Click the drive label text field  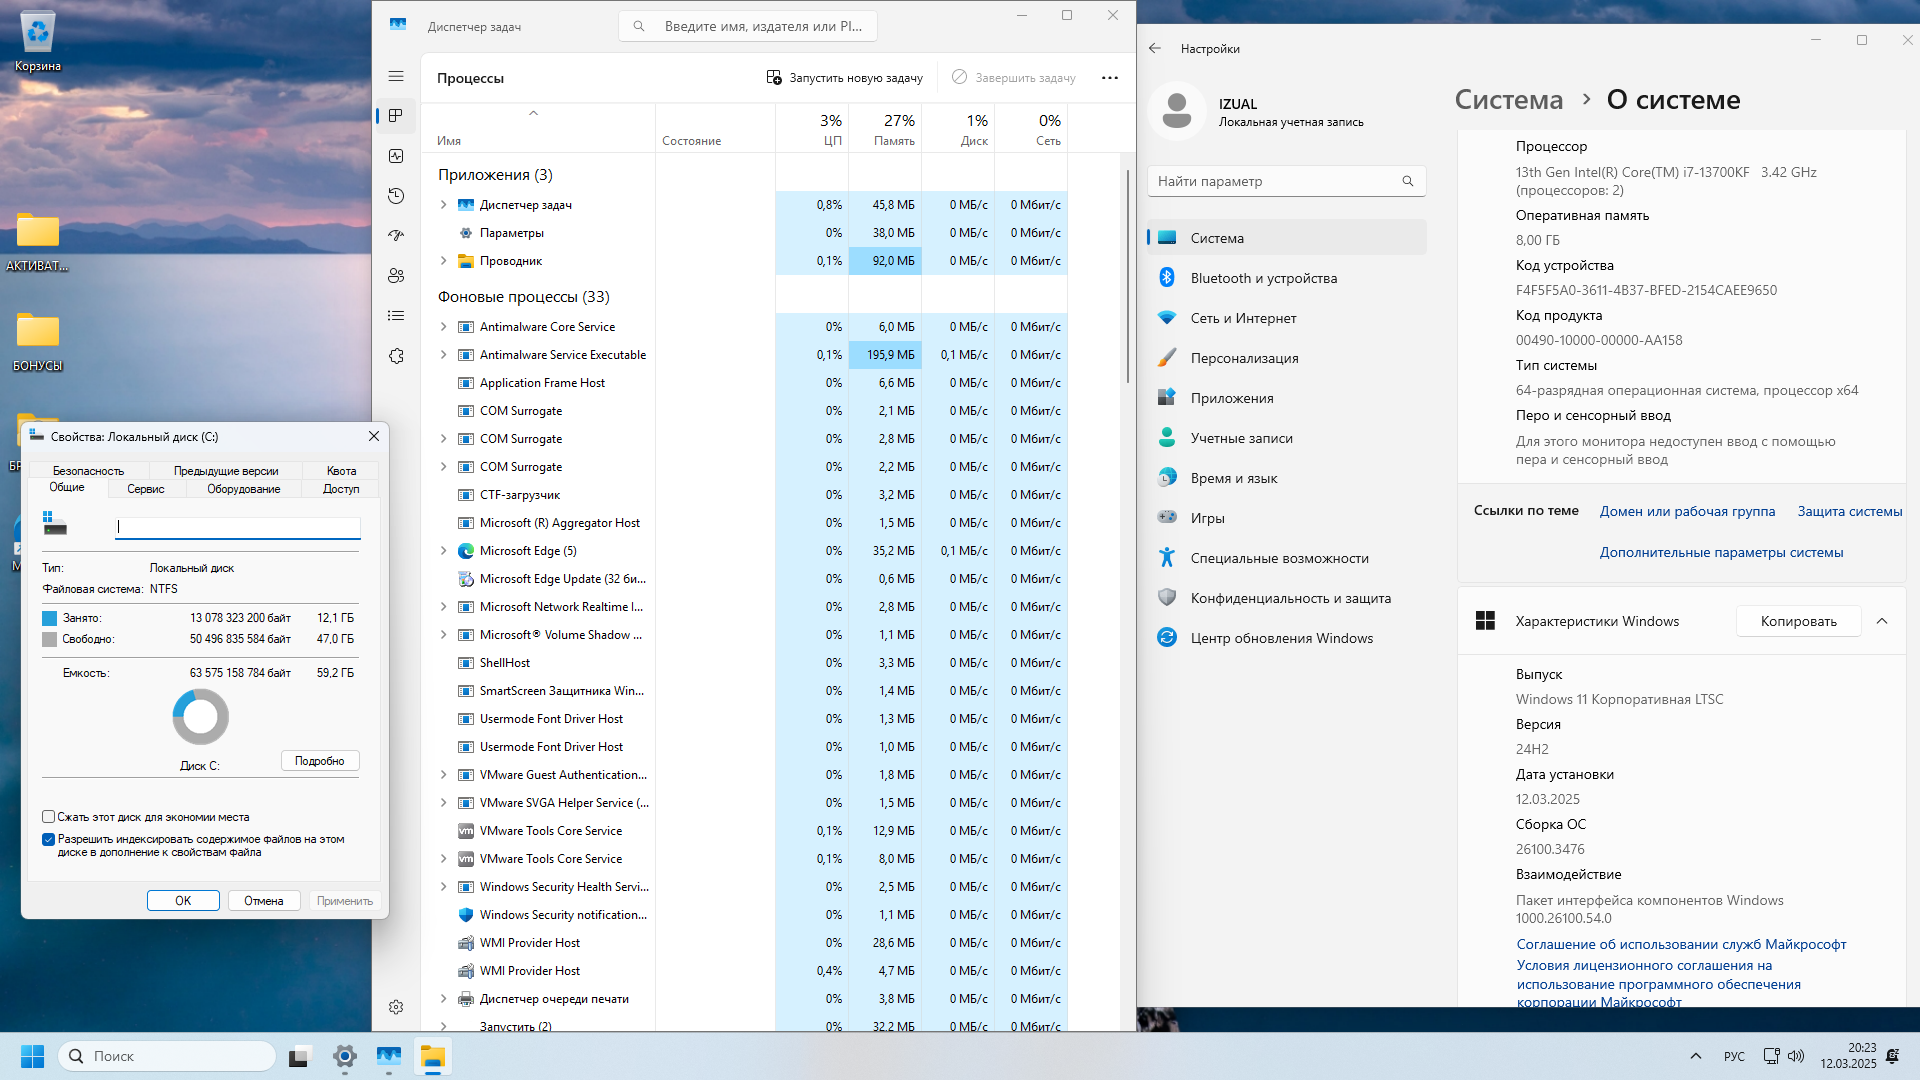tap(238, 527)
